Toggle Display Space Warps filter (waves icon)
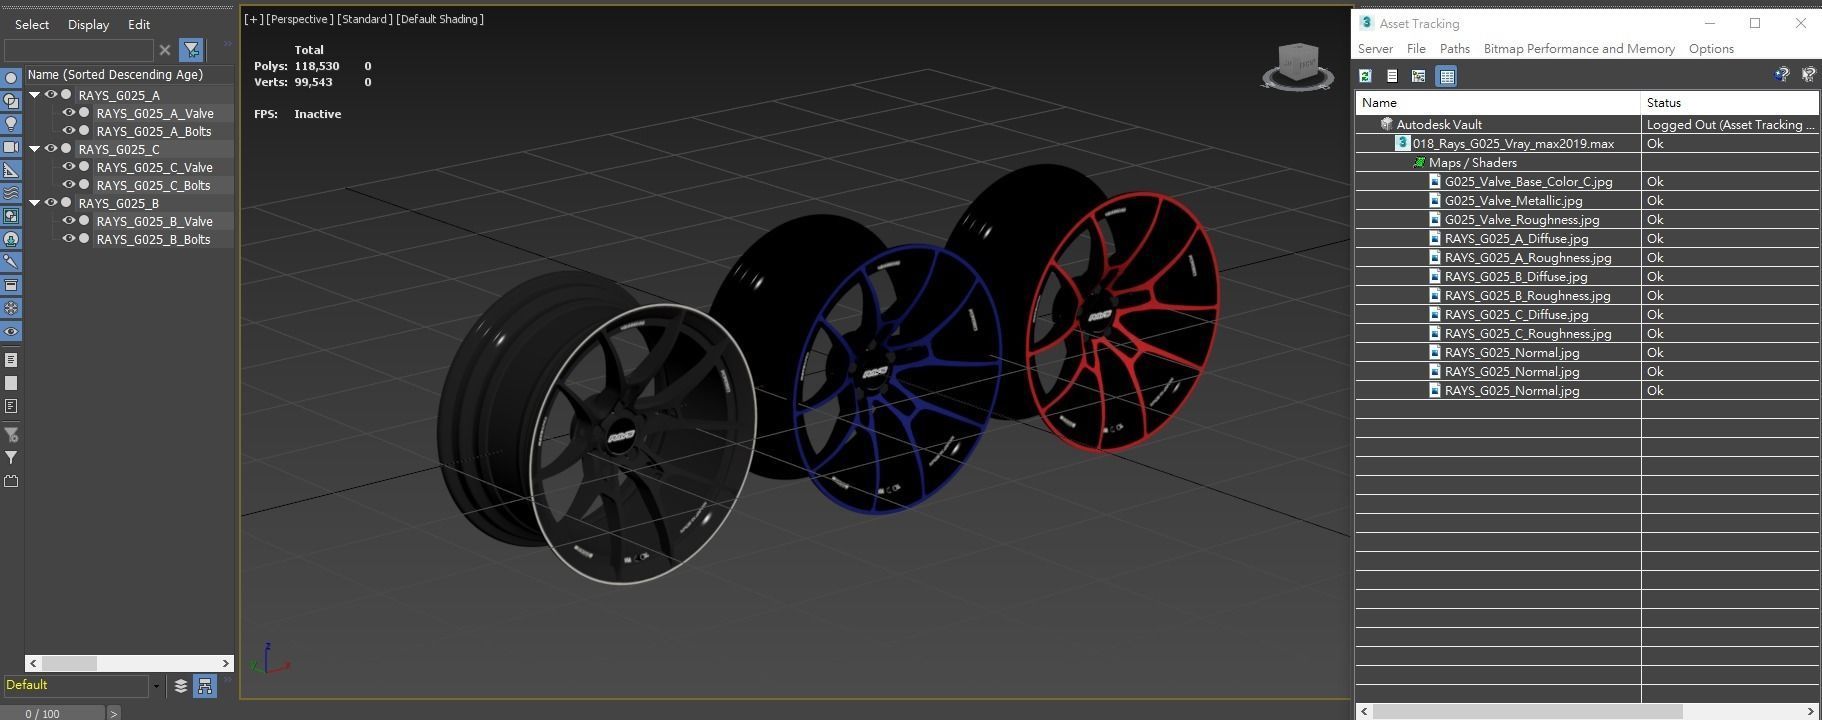The width and height of the screenshot is (1822, 720). 11,193
